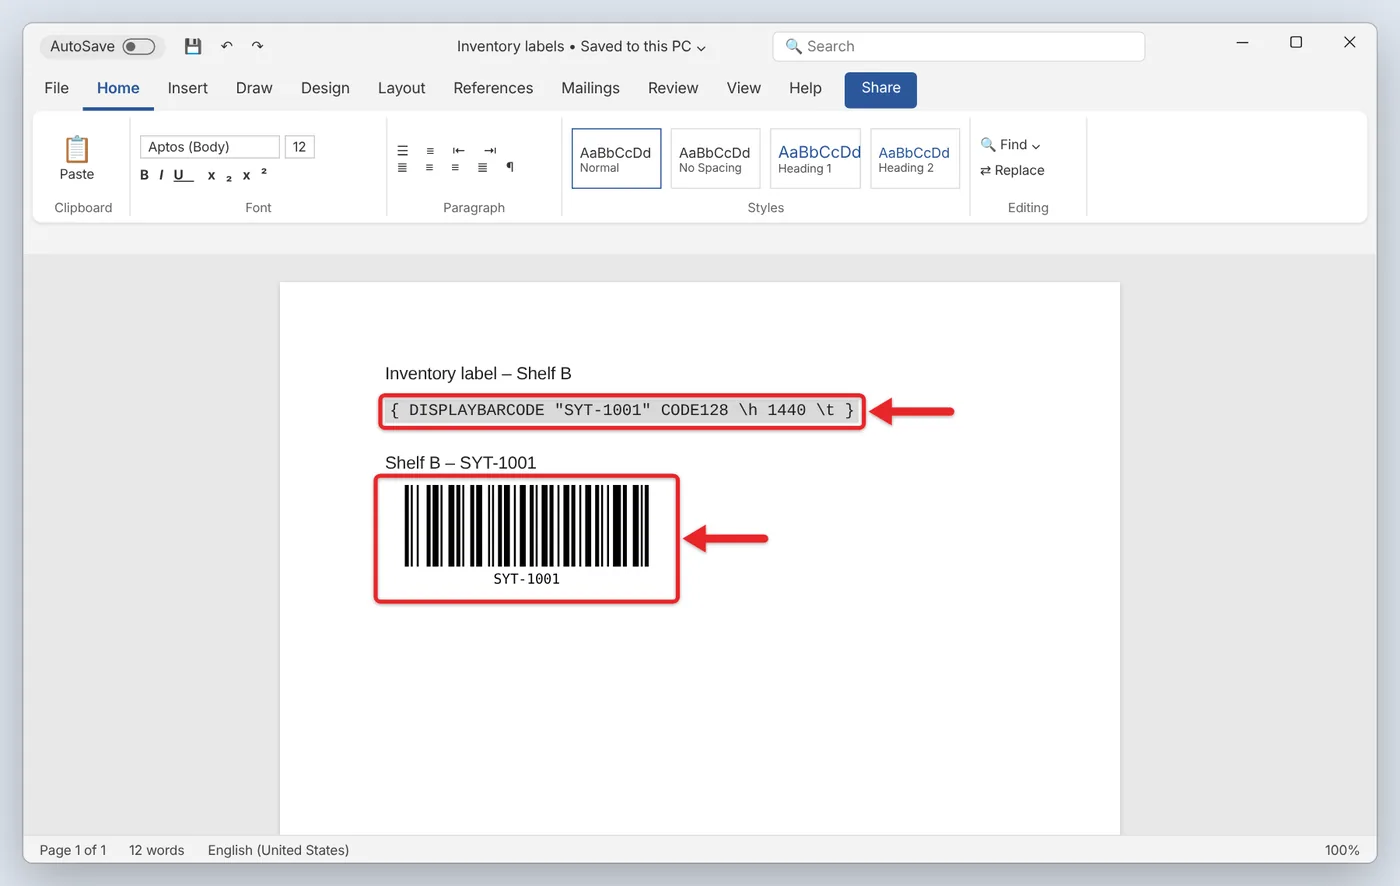Apply the Heading 1 style
1400x886 pixels.
pos(815,158)
